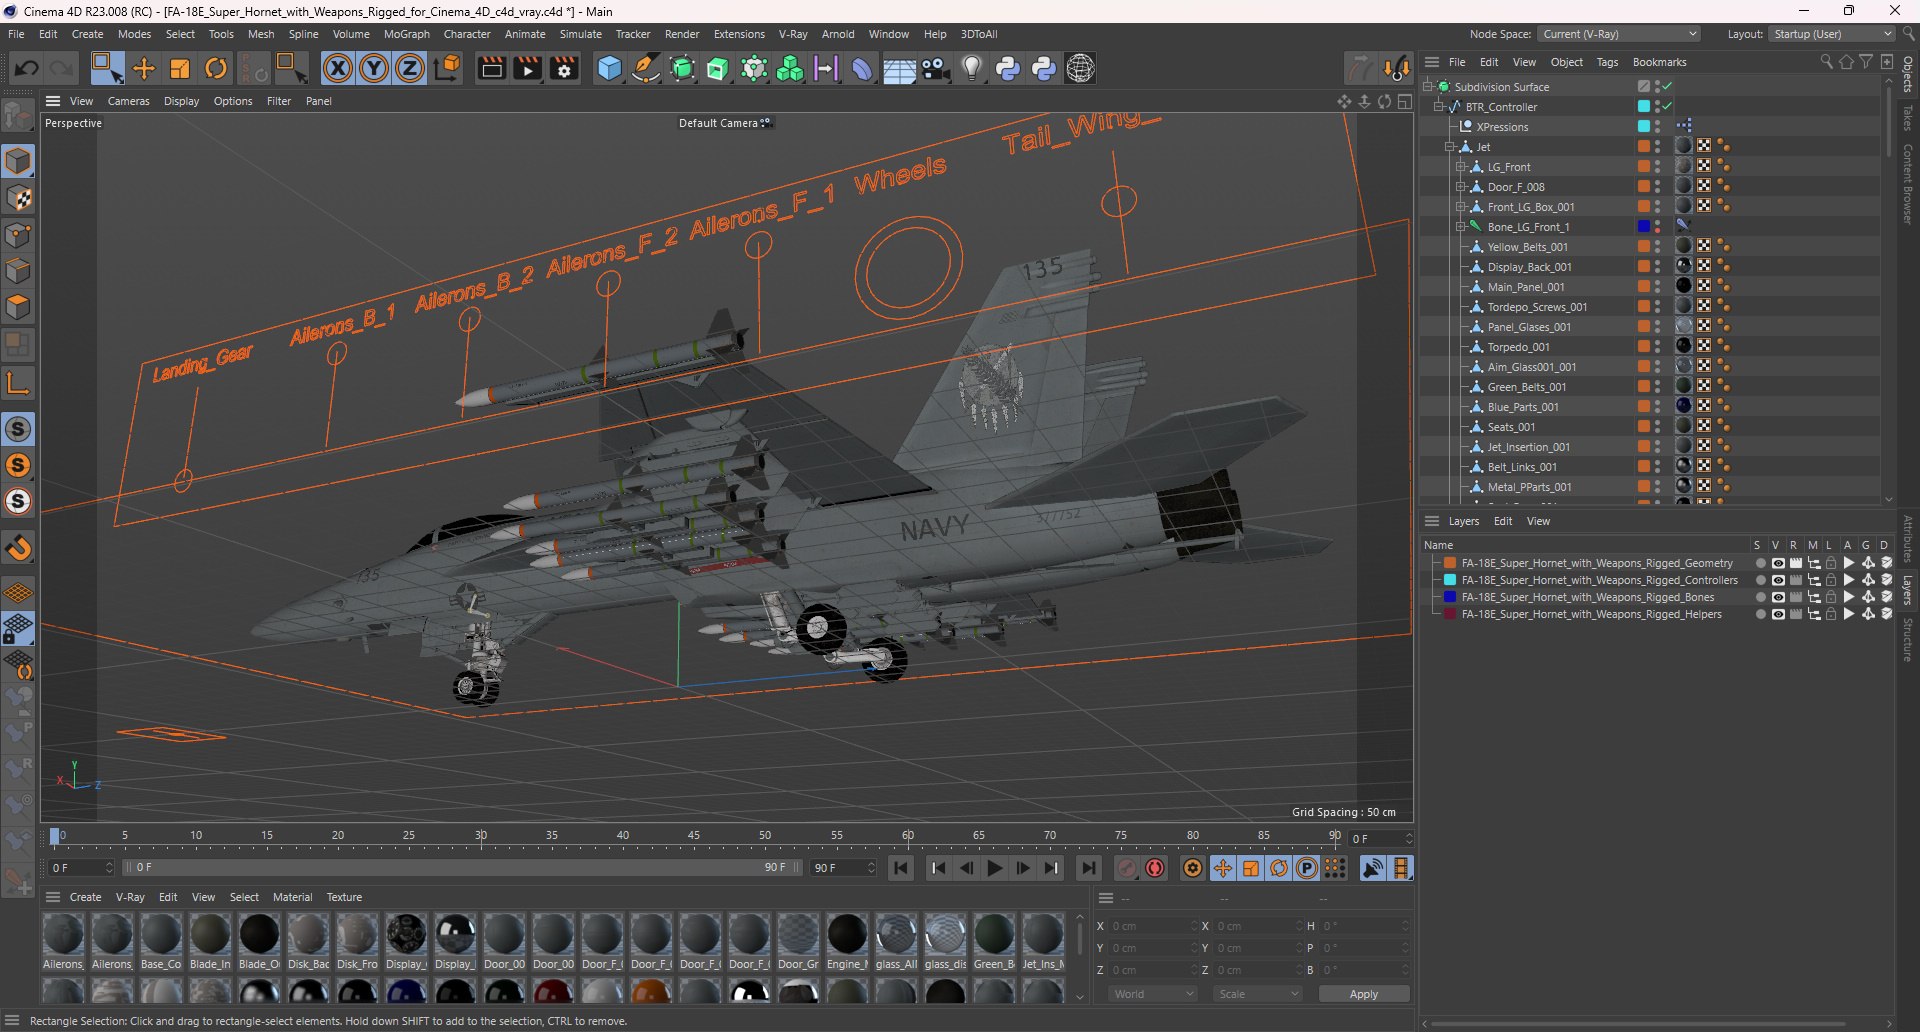Select the Rotate tool

click(216, 68)
